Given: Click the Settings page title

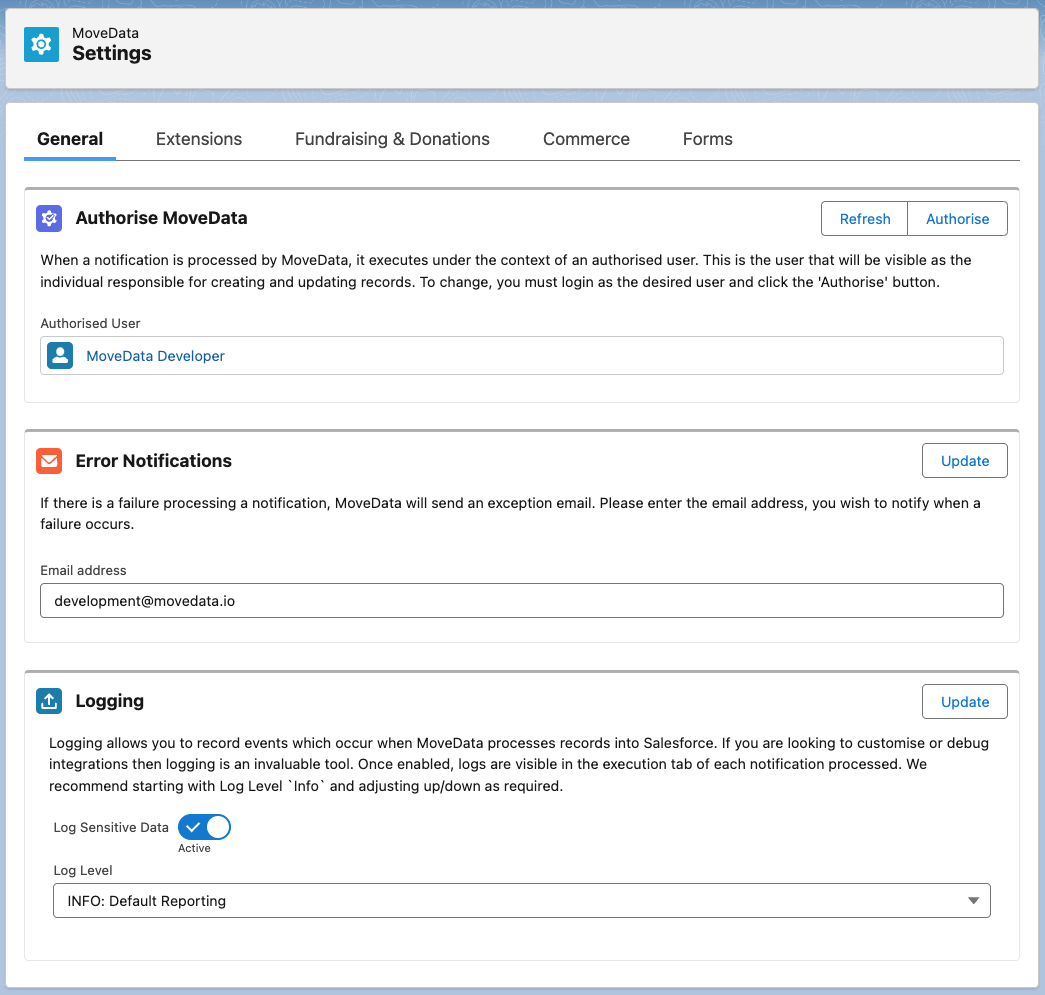Looking at the screenshot, I should coord(112,54).
